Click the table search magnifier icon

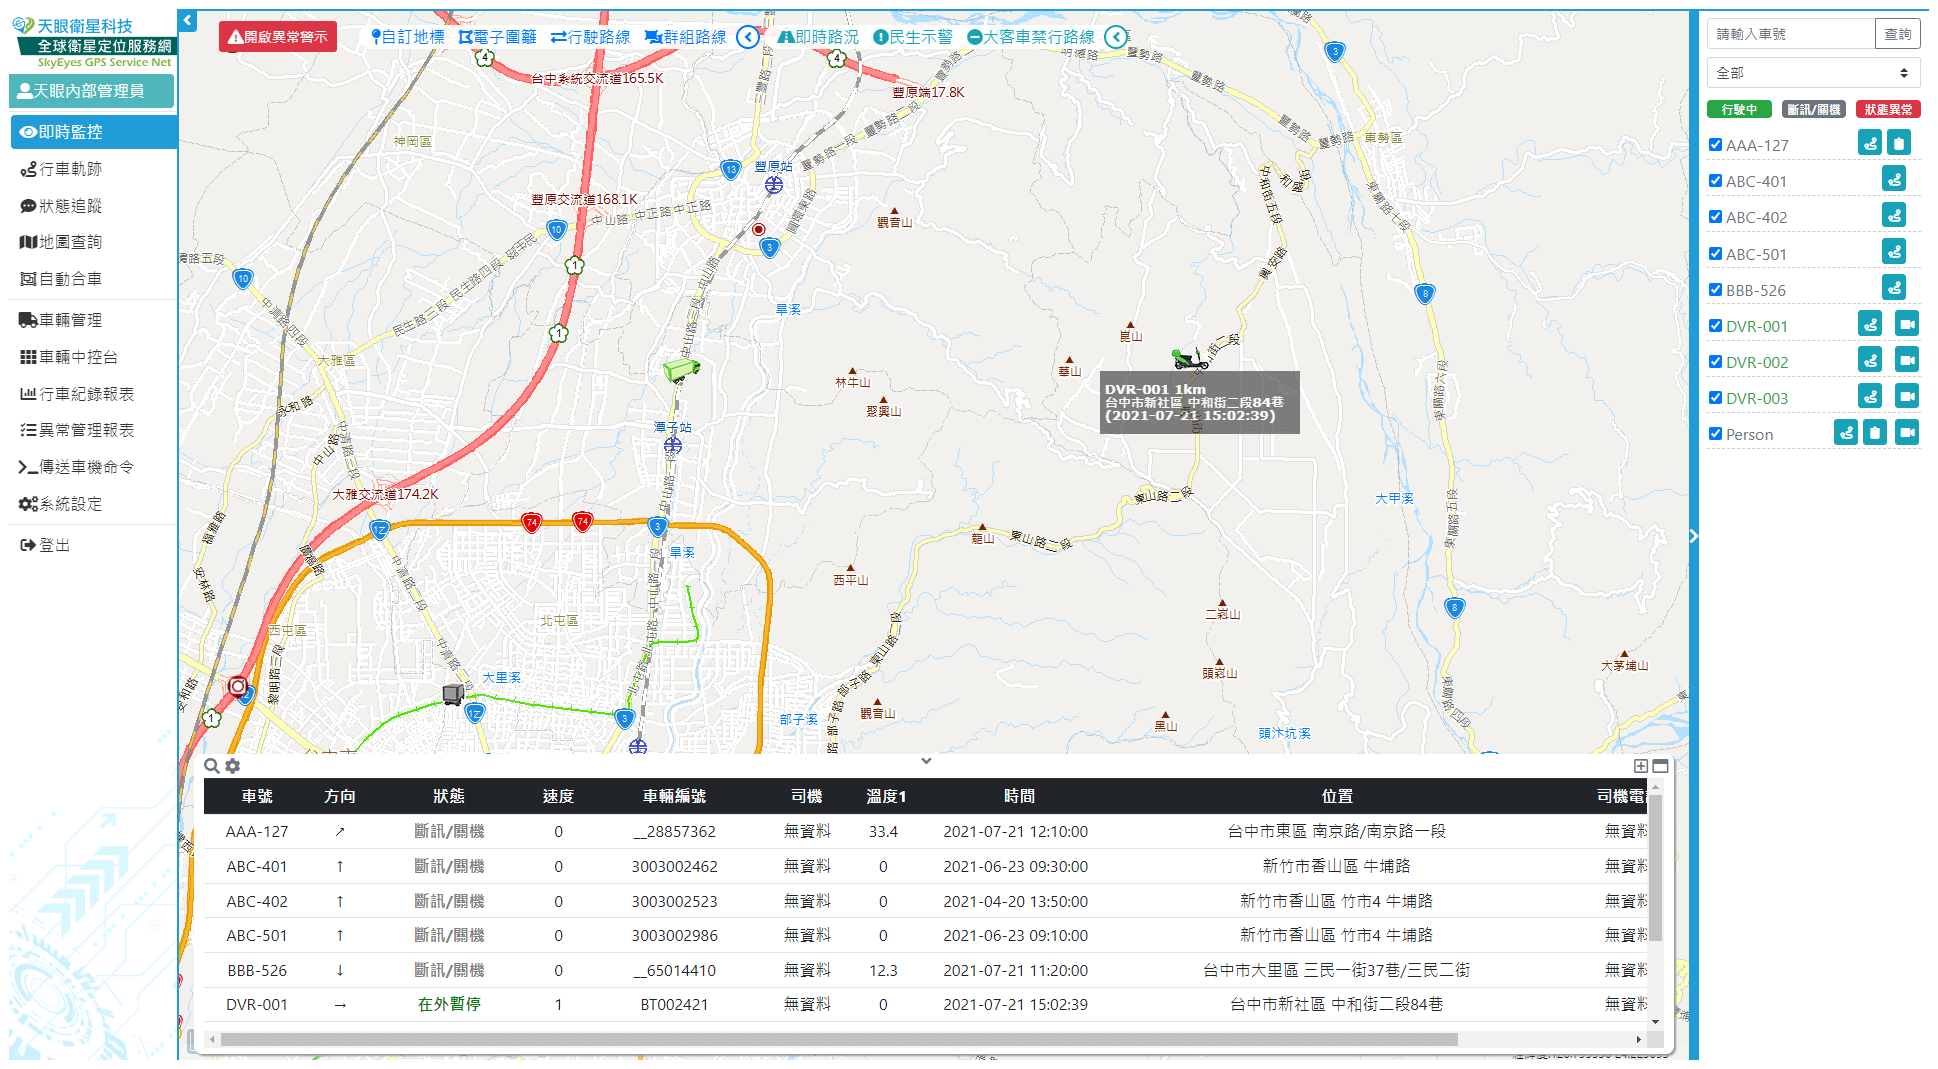[x=212, y=766]
